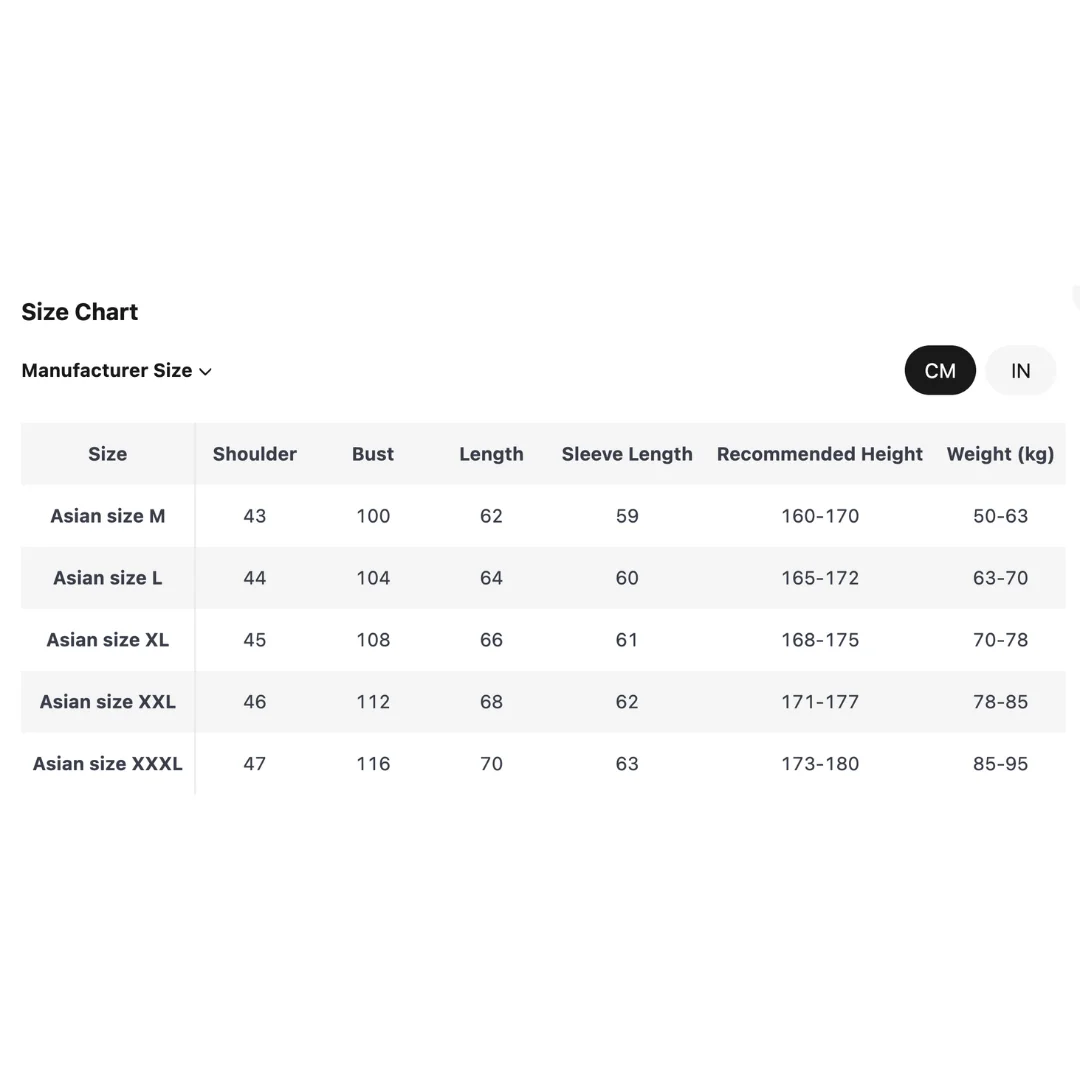Click the Shoulder column header
Viewport: 1080px width, 1080px height.
tap(255, 454)
